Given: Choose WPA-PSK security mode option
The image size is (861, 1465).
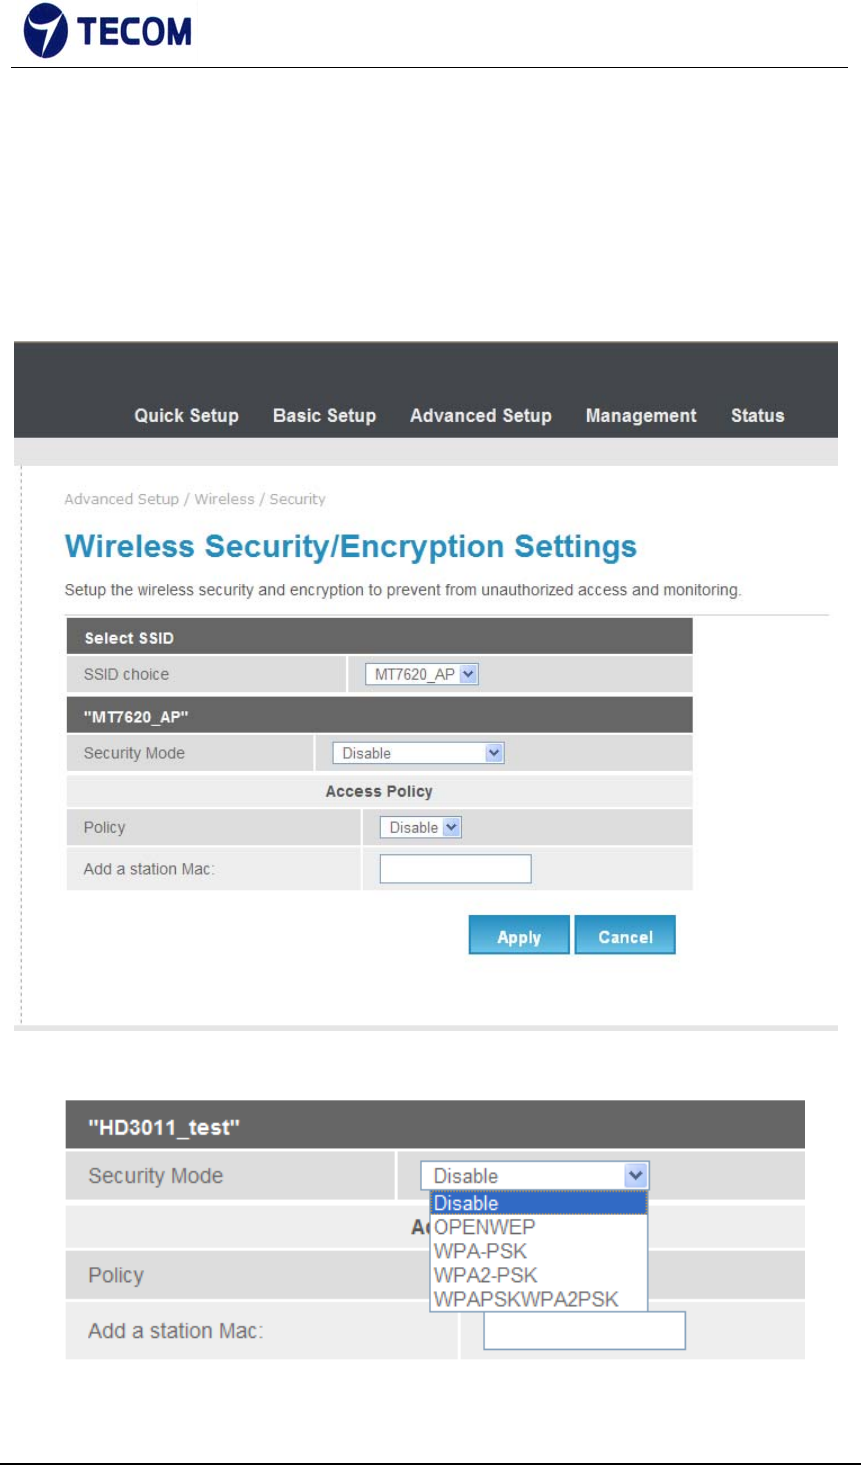Looking at the screenshot, I should 539,1251.
